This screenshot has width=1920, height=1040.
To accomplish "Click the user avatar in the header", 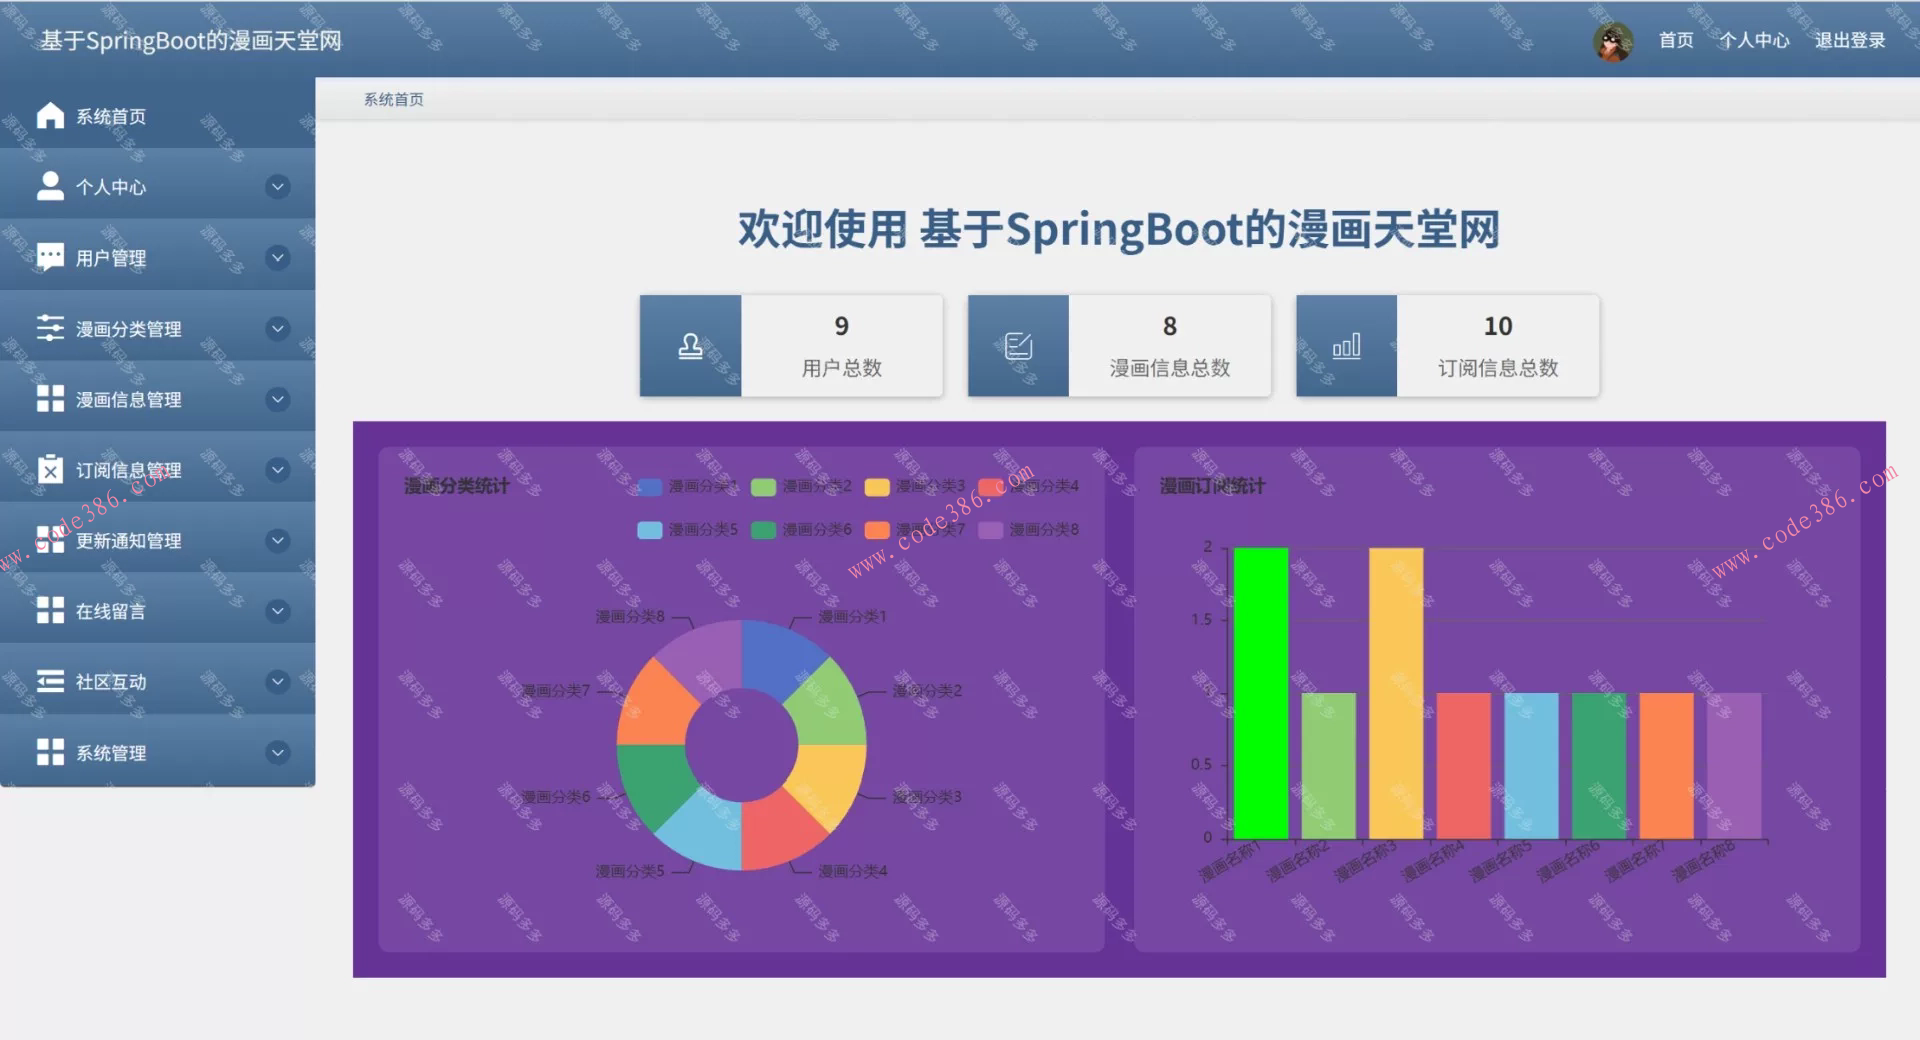I will 1612,41.
